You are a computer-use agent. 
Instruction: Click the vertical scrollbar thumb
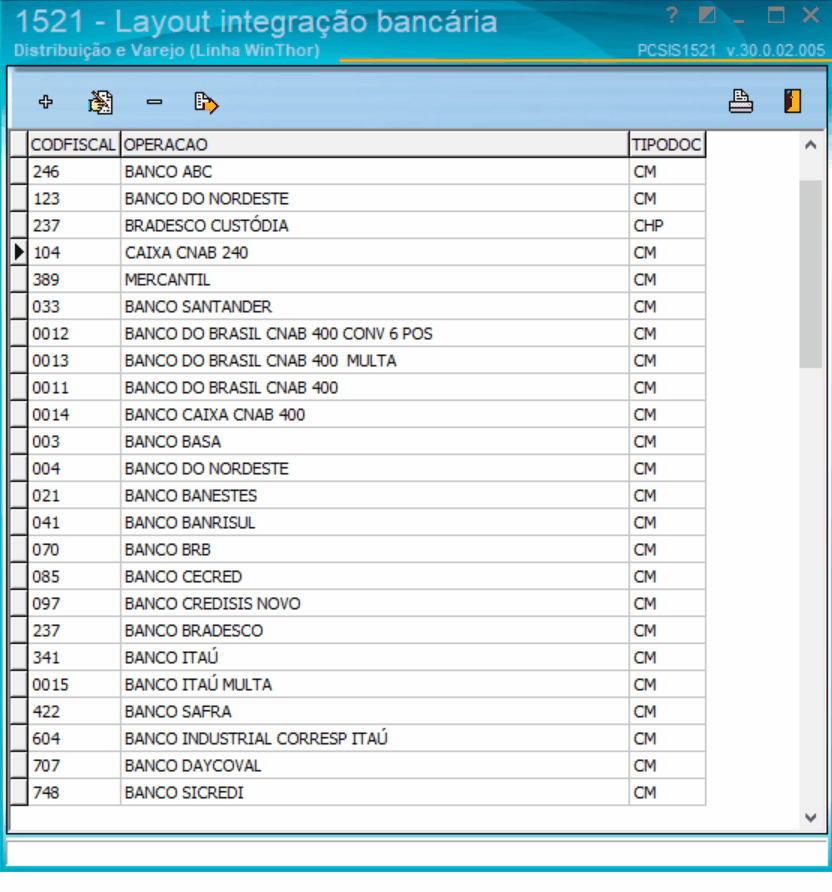click(811, 274)
